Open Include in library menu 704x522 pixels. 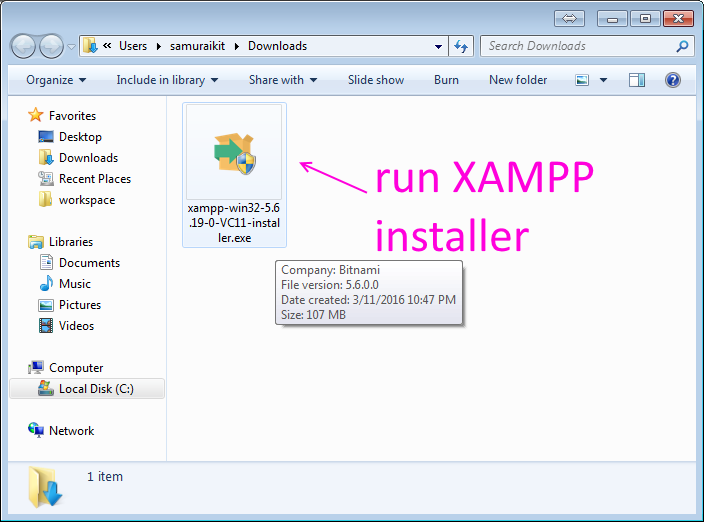(167, 80)
